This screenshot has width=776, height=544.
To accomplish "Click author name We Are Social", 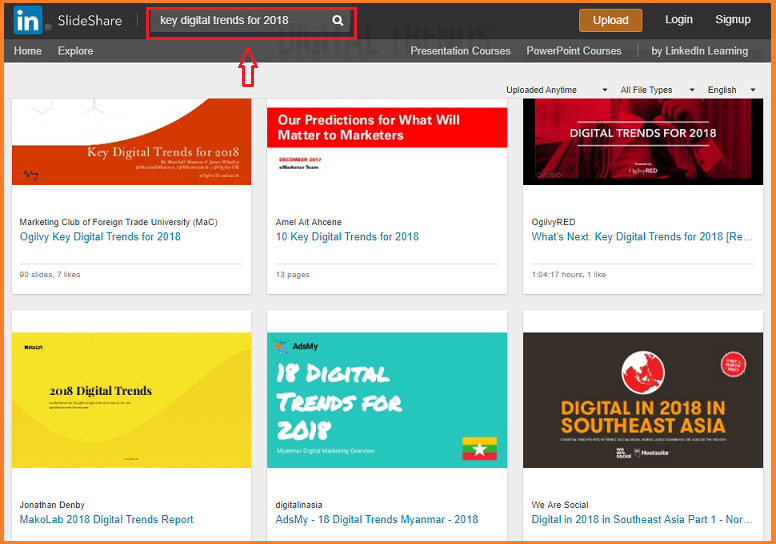I will (x=560, y=505).
